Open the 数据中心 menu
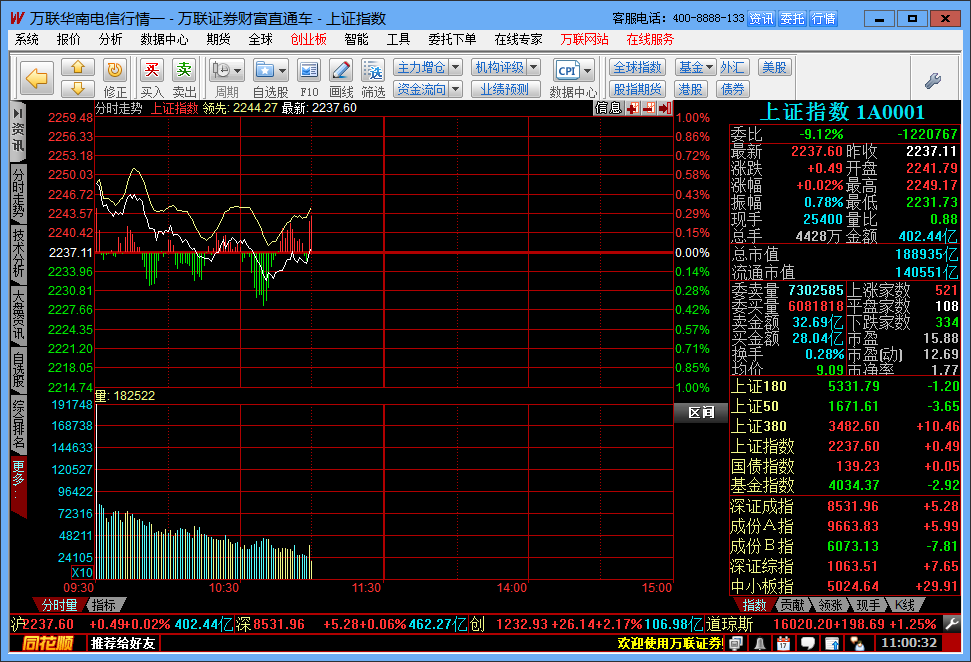971x662 pixels. tap(164, 40)
